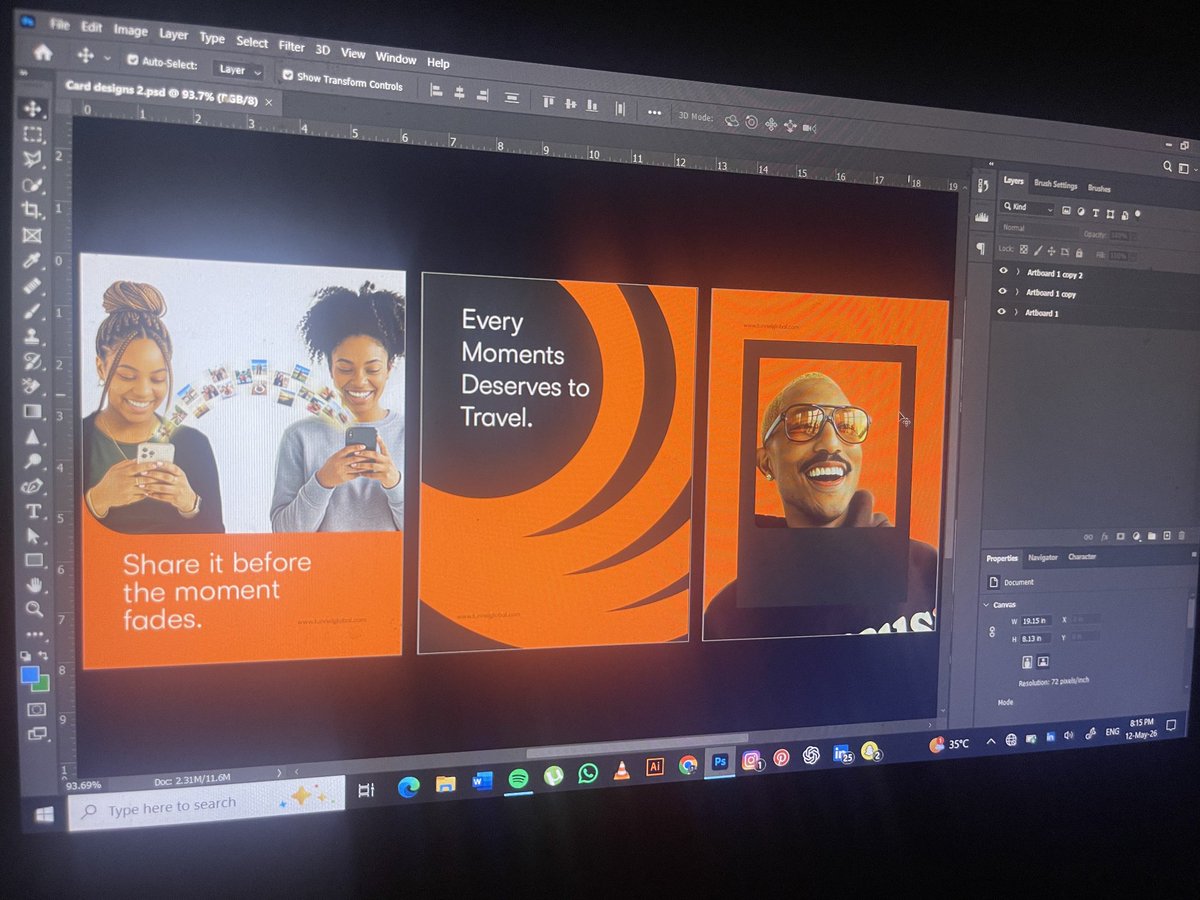Select the Gradient tool
Screen dimensions: 1200x900
[32, 411]
